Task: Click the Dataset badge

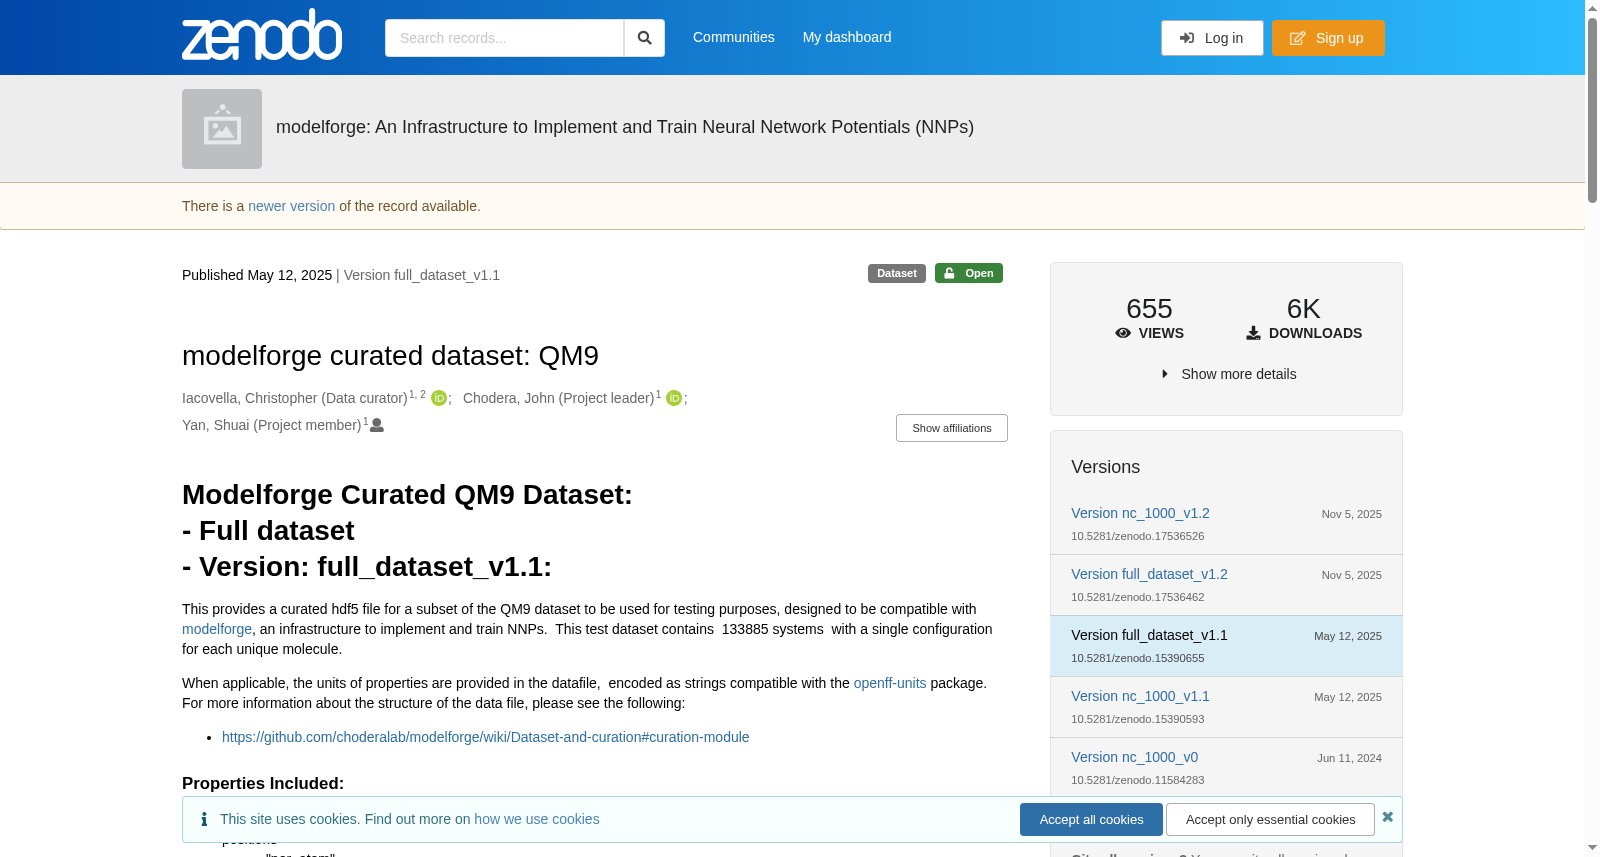Action: (x=897, y=273)
